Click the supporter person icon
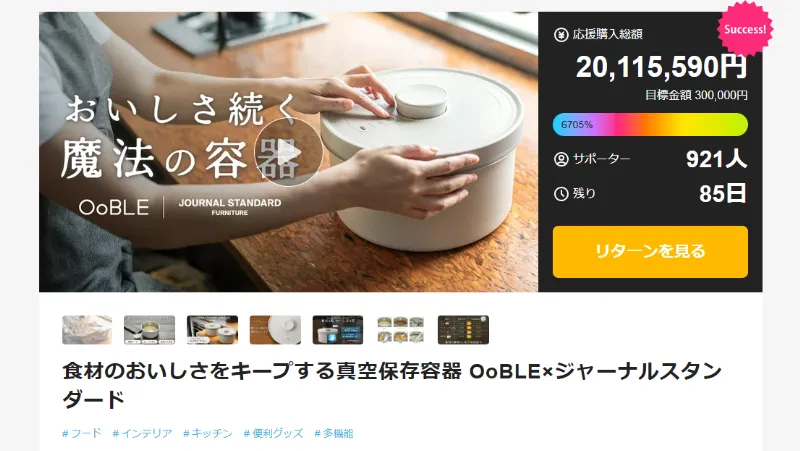Image resolution: width=800 pixels, height=451 pixels. (561, 159)
